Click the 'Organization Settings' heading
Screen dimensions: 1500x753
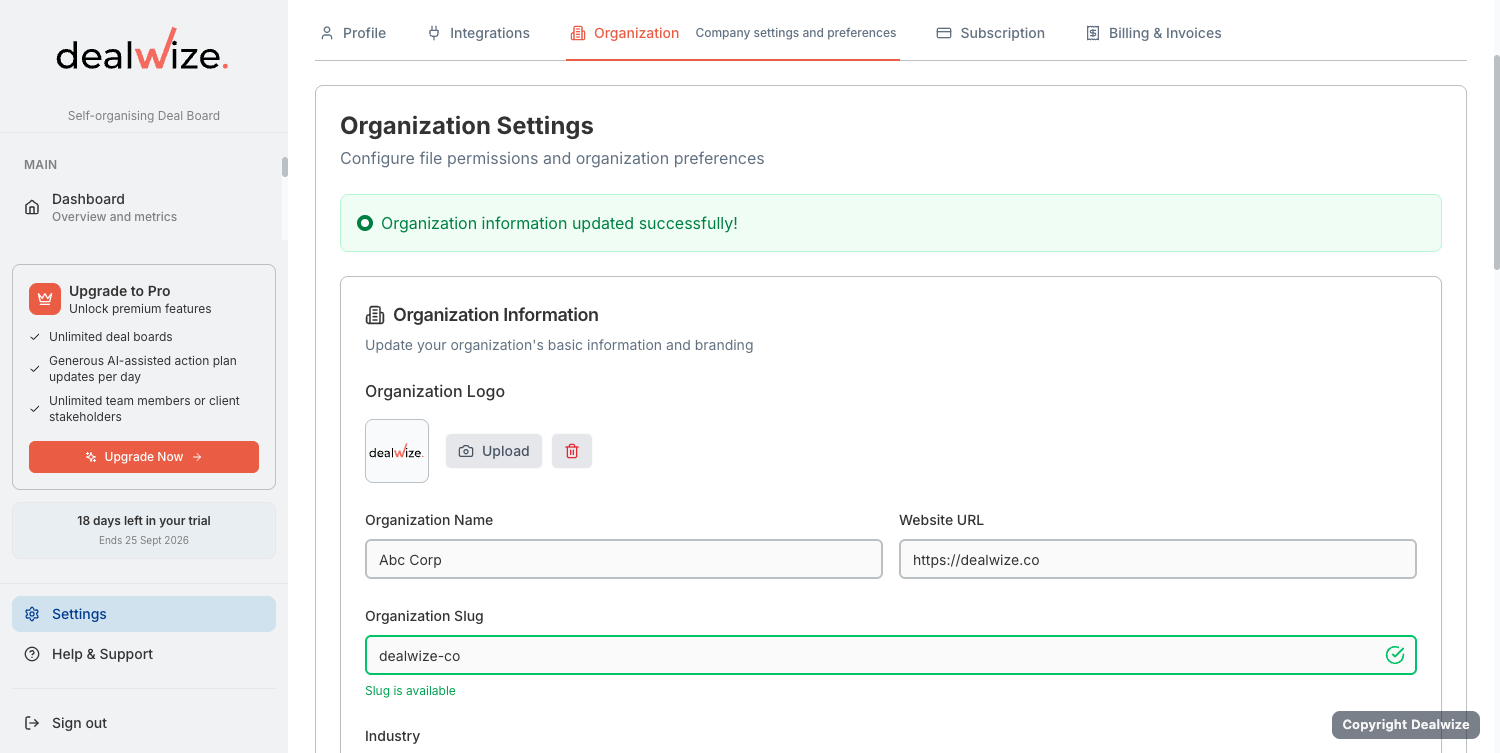pos(467,126)
